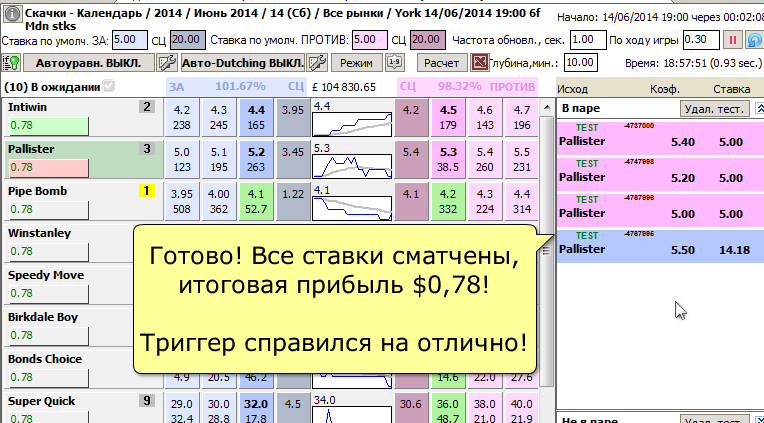This screenshot has height=423, width=764.
Task: Click Pipe Bomb back price 4.1
Action: pyautogui.click(x=256, y=201)
